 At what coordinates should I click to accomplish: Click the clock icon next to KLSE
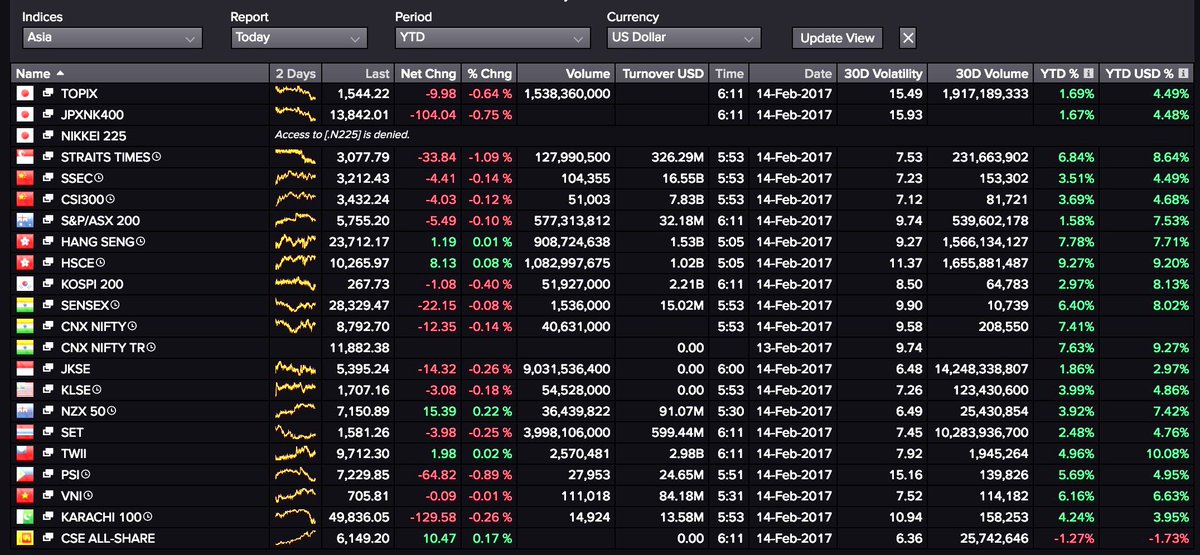[x=99, y=390]
